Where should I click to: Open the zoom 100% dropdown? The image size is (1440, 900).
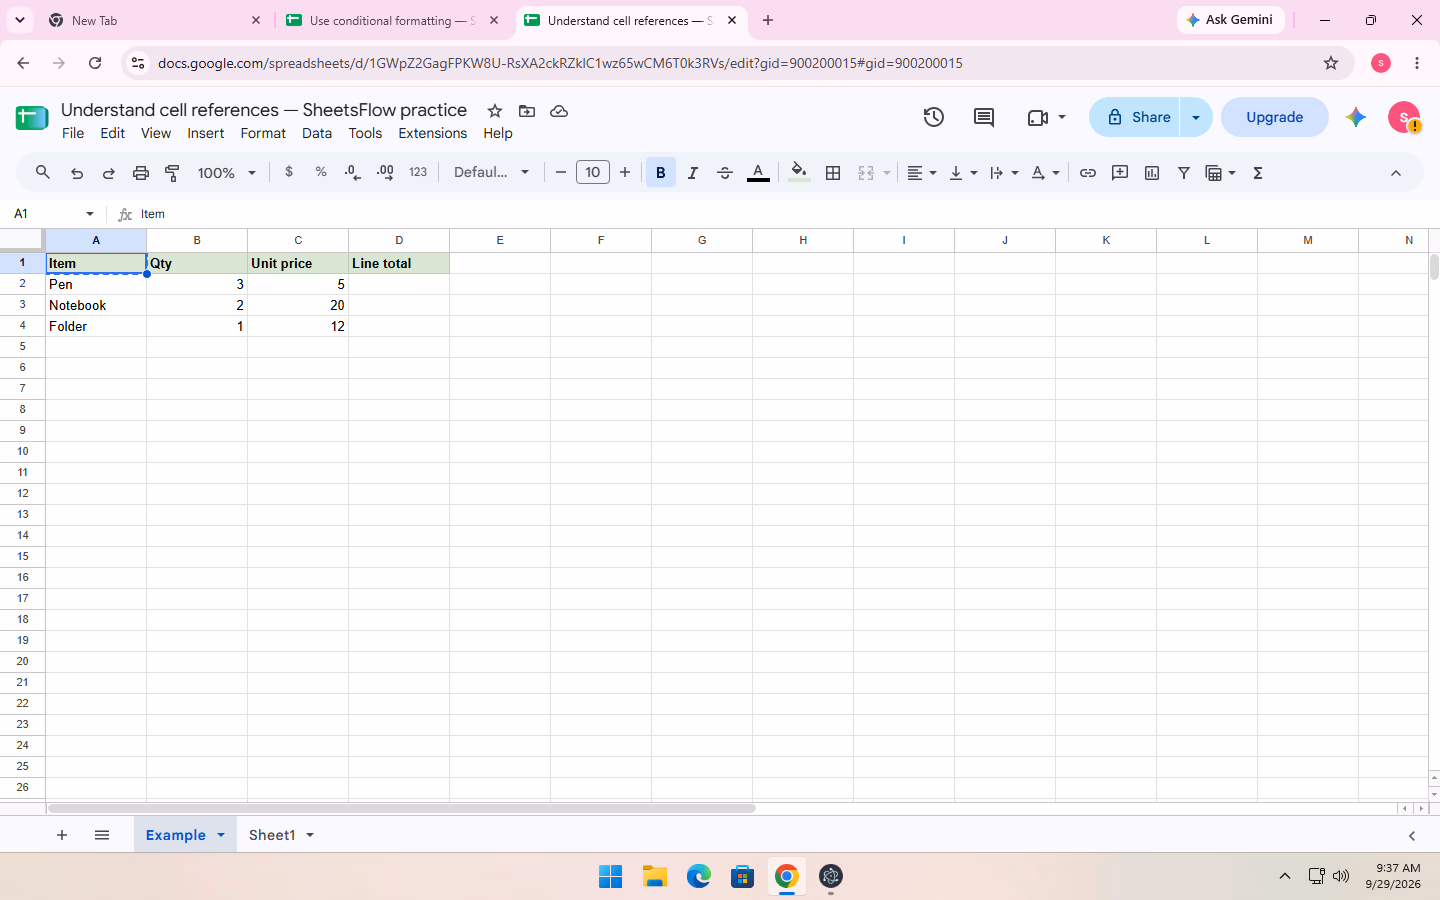click(227, 173)
